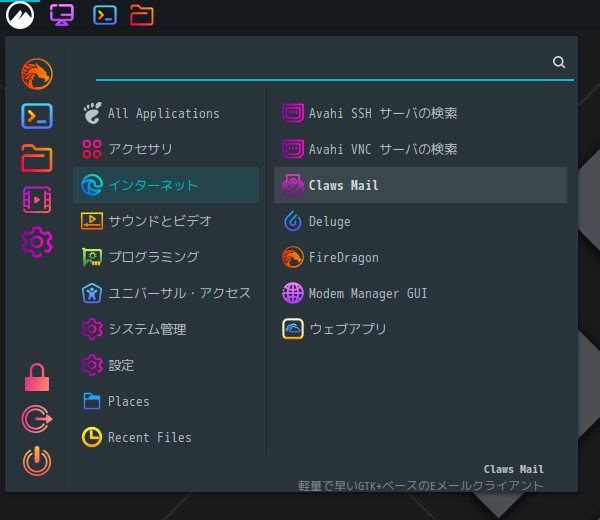Select the システム管理 category
600x520 pixels.
(166, 329)
